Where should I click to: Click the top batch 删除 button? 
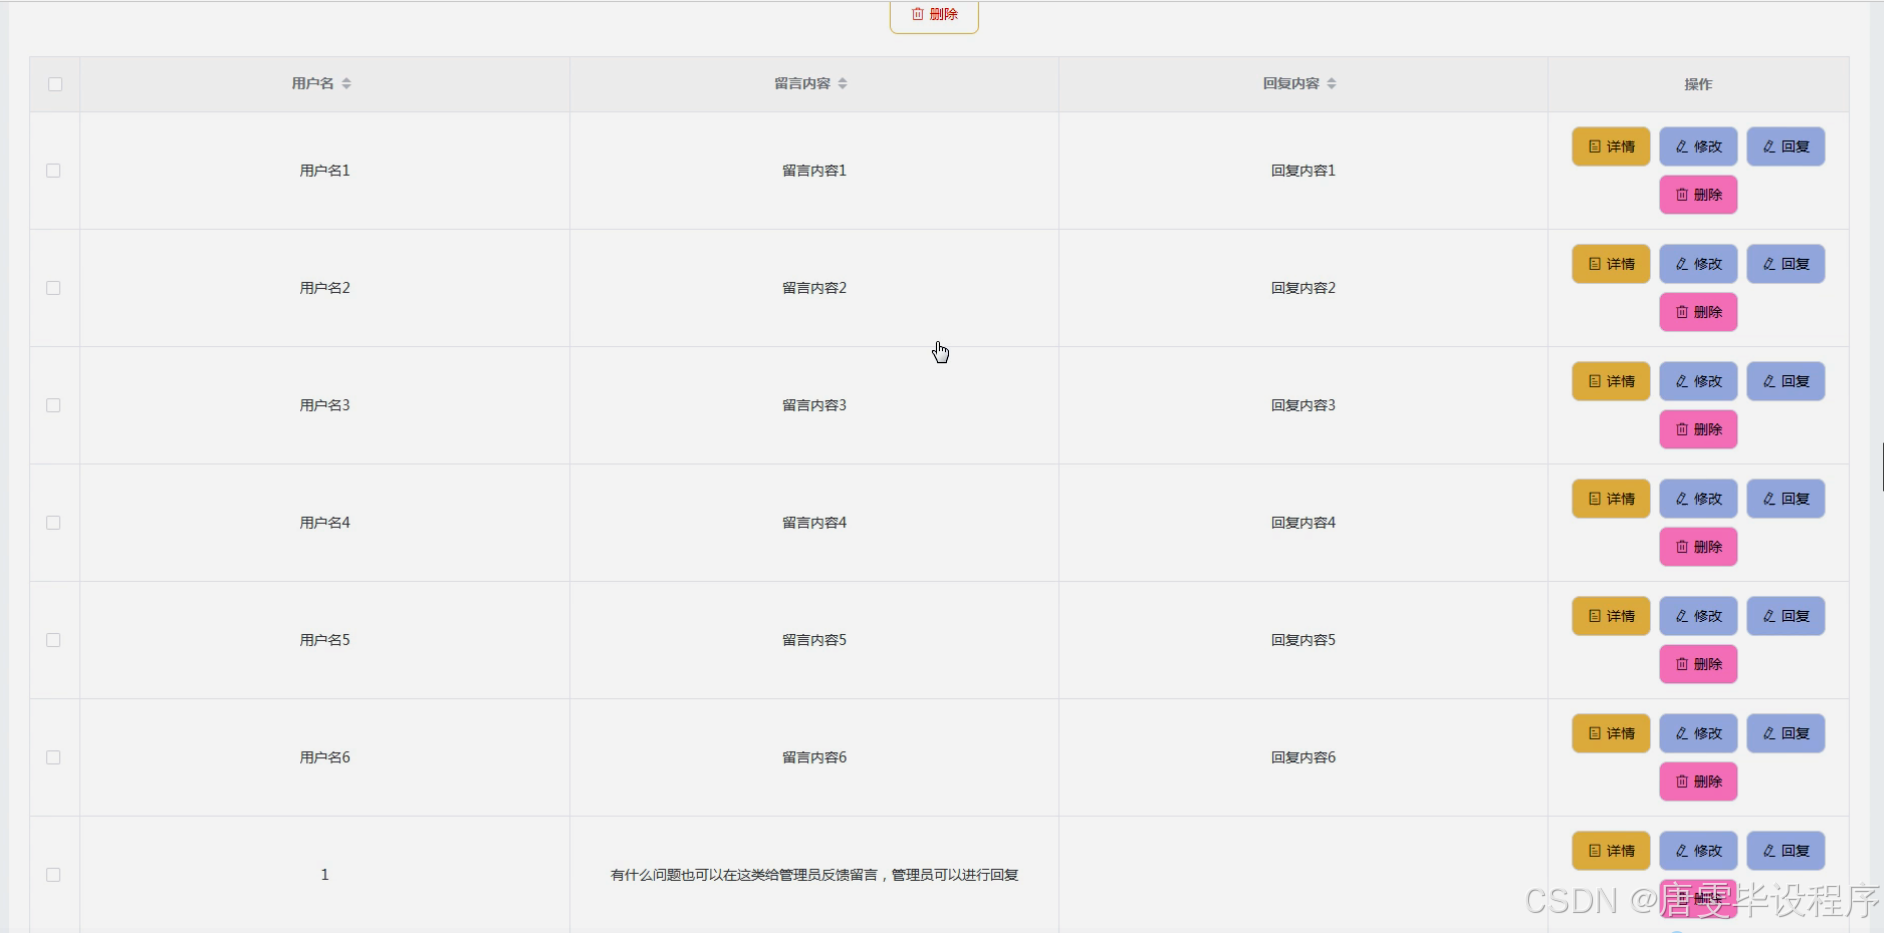click(934, 15)
